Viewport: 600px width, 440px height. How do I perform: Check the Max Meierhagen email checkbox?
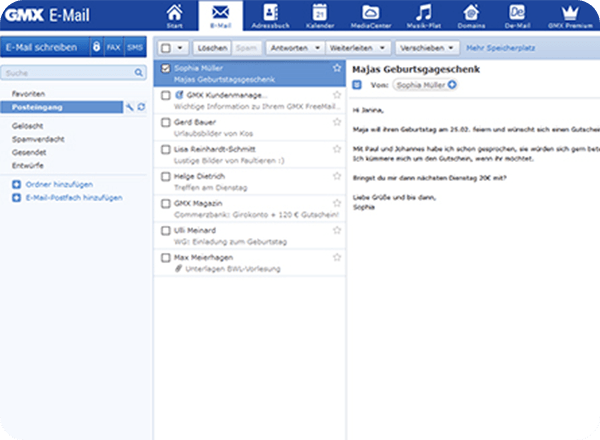tap(166, 257)
